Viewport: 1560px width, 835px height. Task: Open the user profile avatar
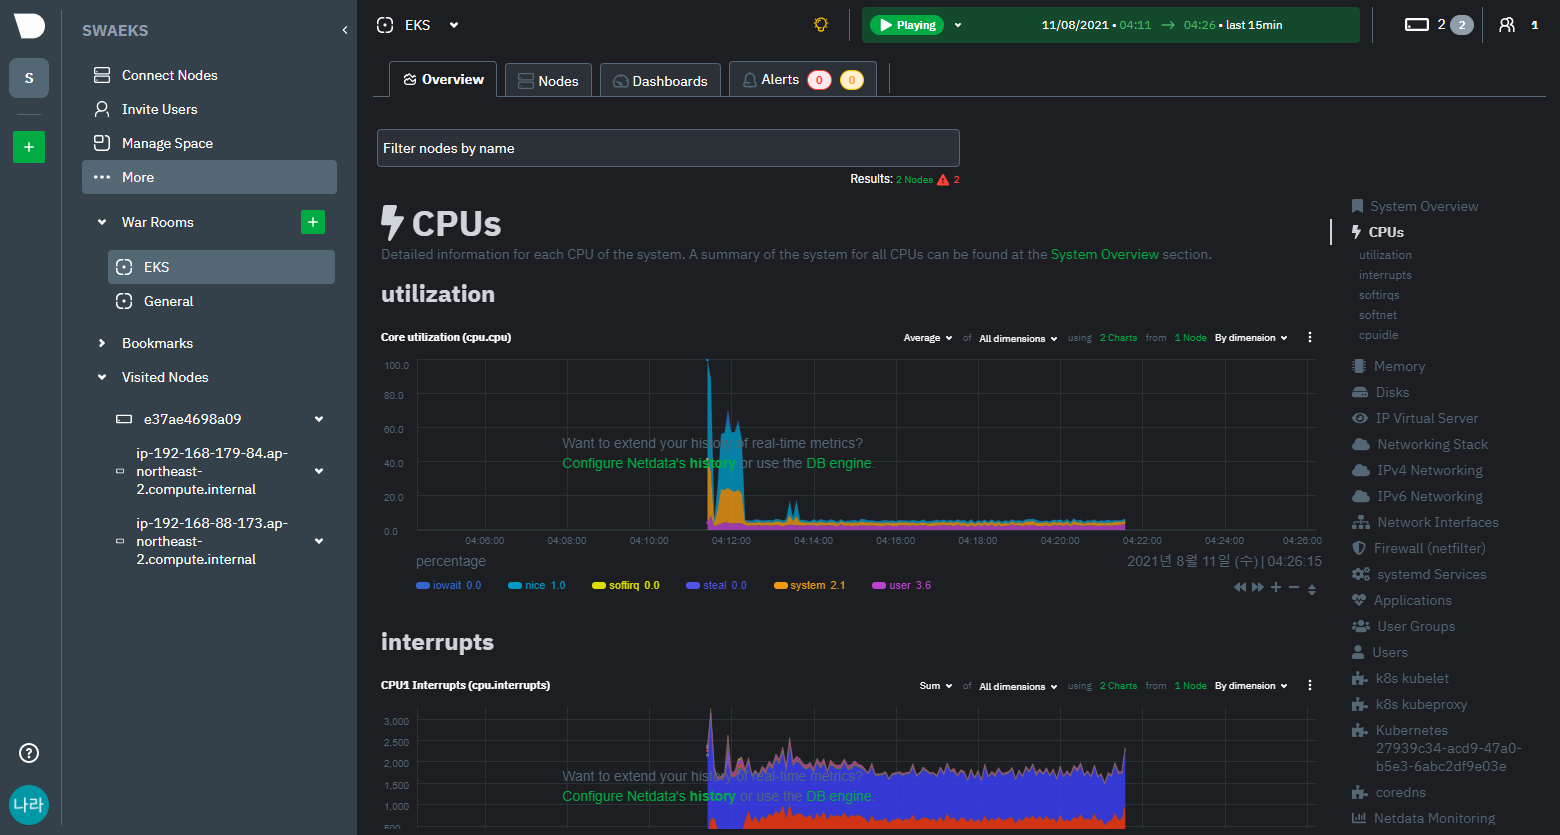29,805
